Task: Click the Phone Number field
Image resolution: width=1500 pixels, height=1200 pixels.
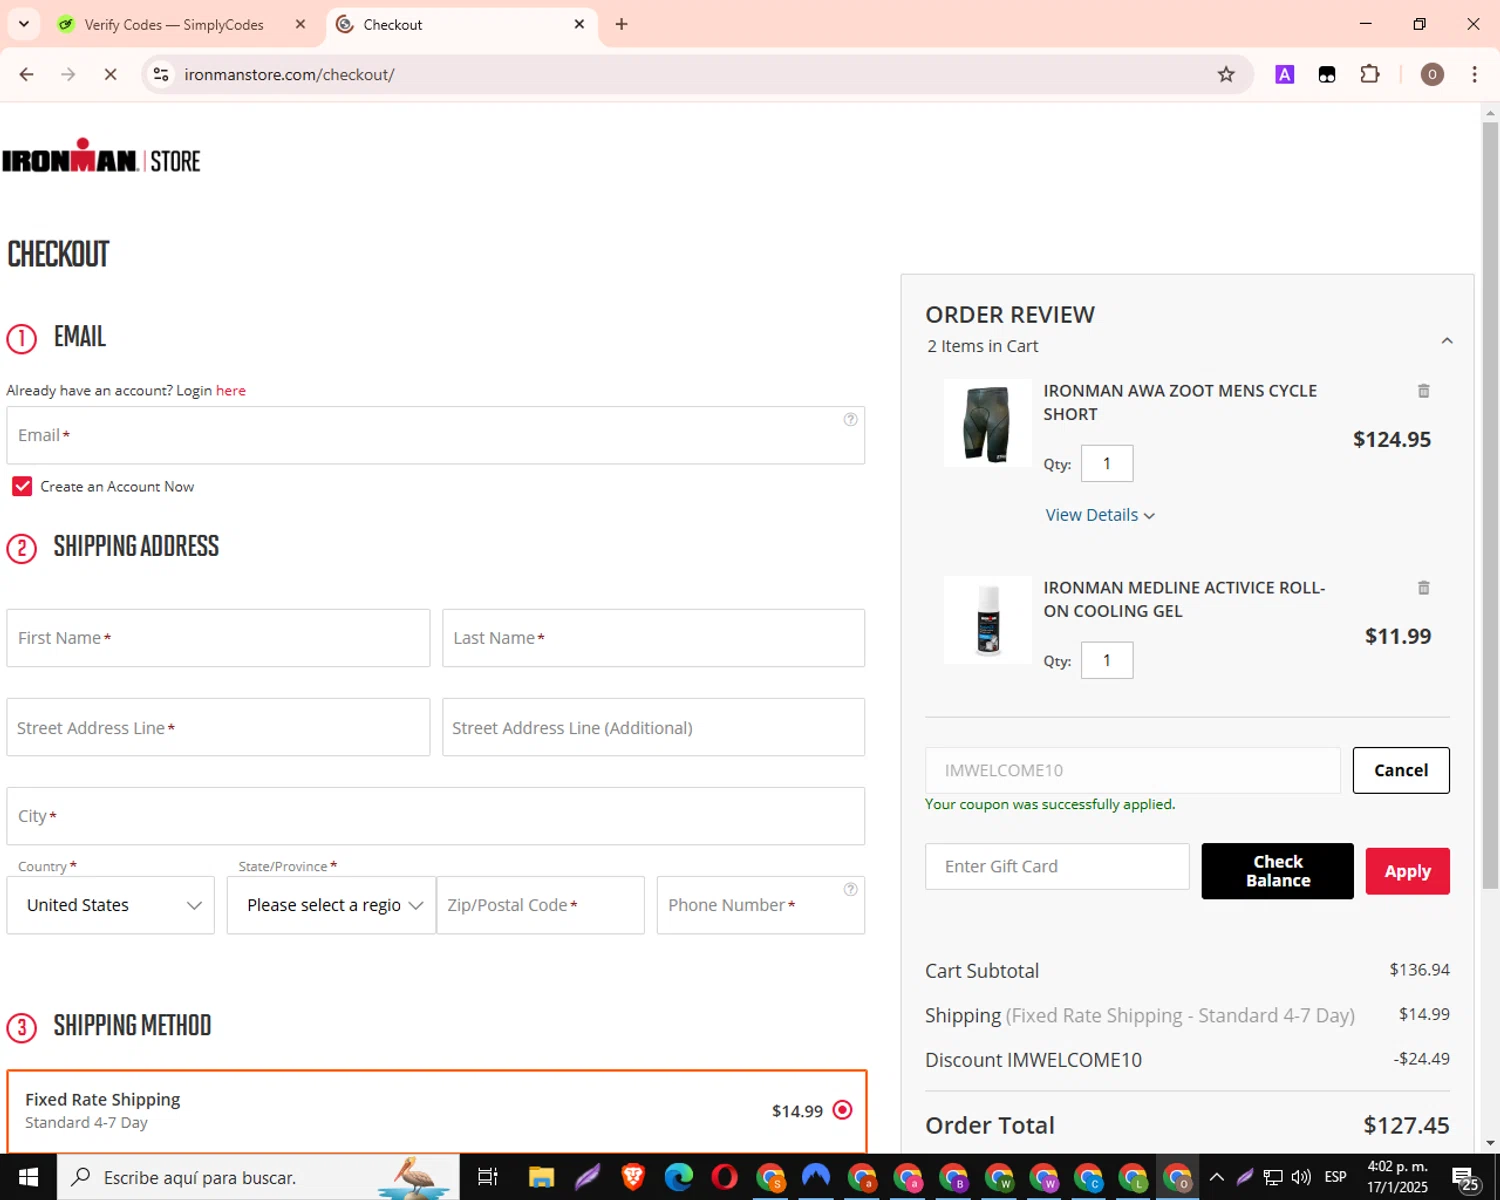Action: 761,905
